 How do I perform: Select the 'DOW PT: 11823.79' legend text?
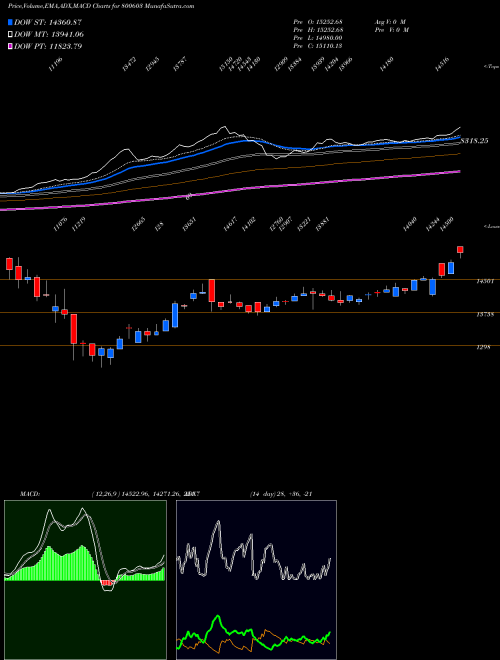[x=48, y=46]
